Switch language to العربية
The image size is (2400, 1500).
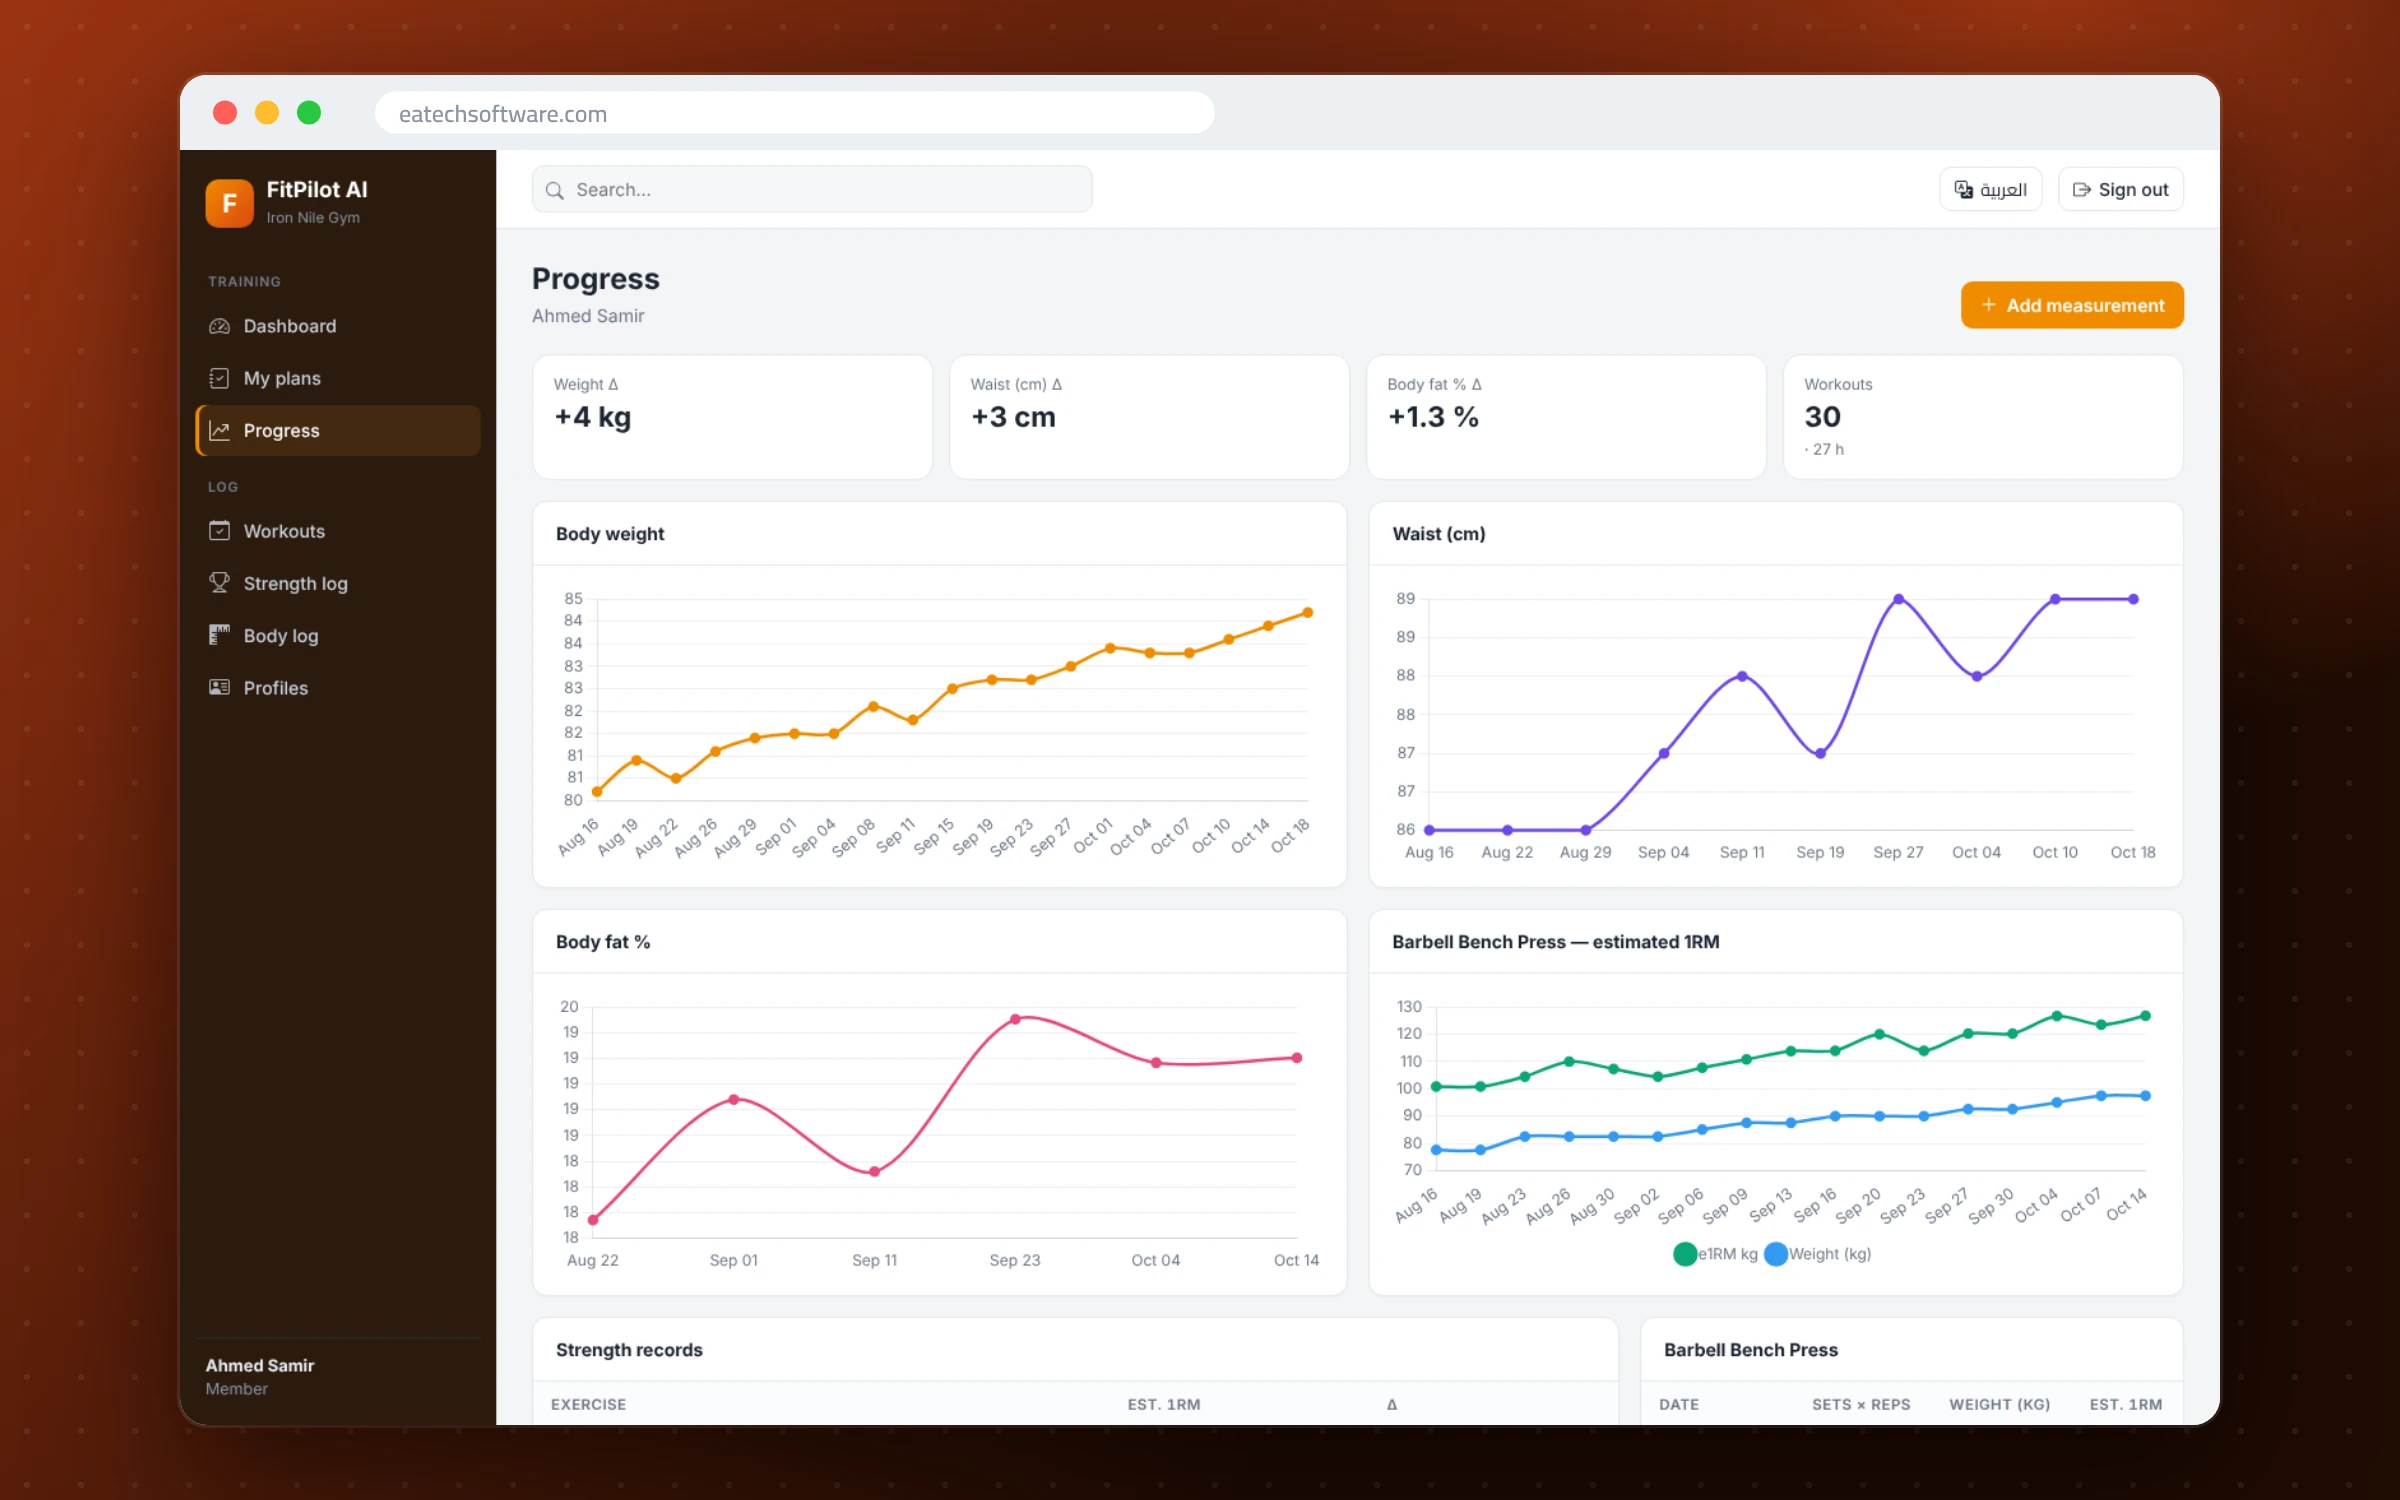pos(1991,189)
